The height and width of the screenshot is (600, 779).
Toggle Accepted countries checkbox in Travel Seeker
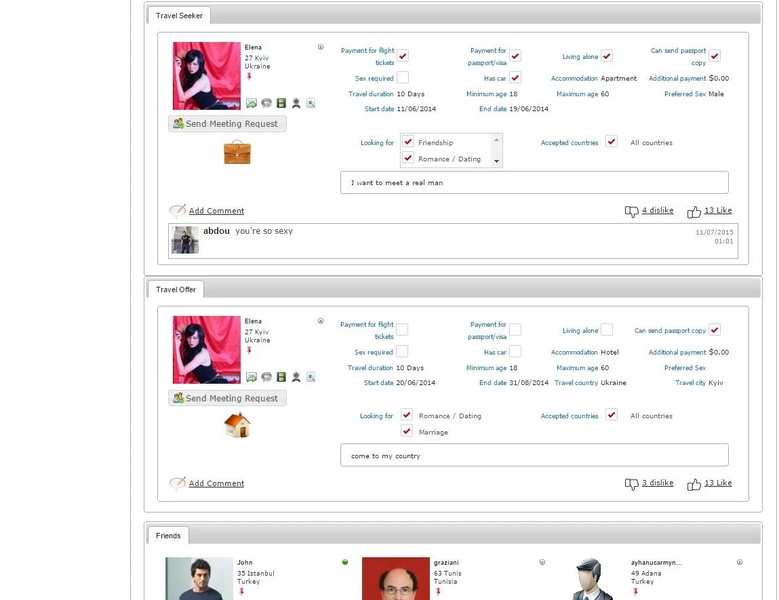(x=611, y=142)
